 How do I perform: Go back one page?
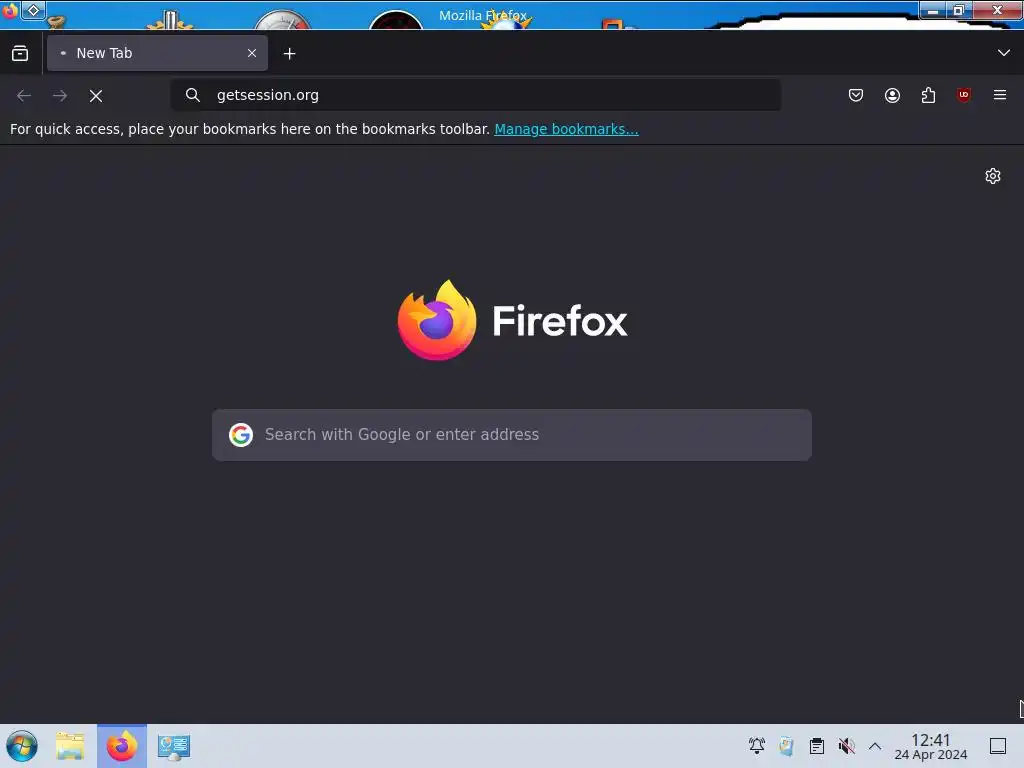[x=24, y=95]
